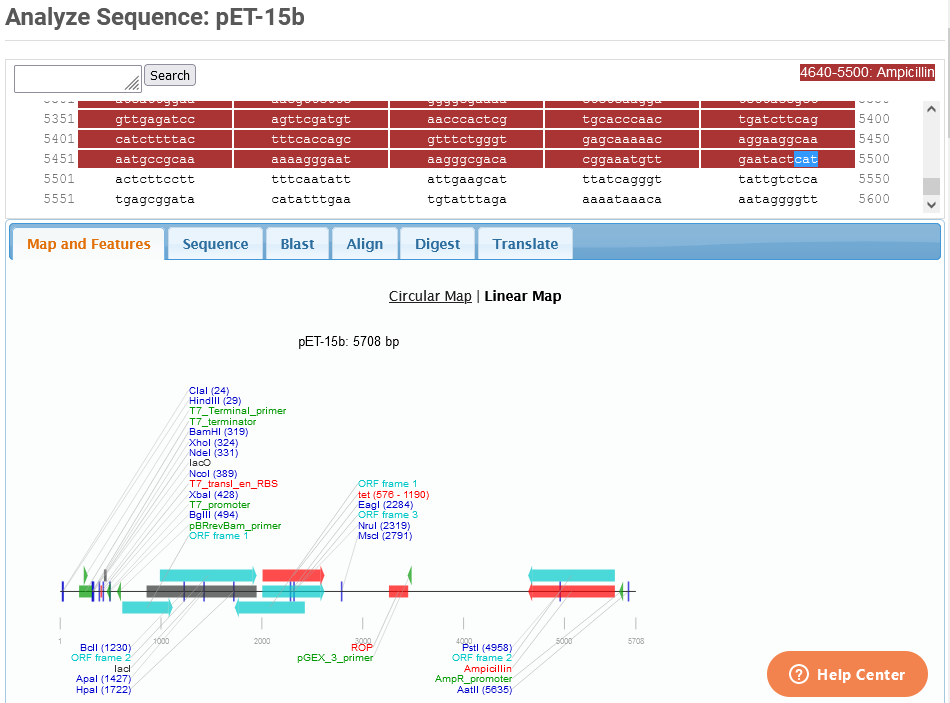Image resolution: width=950 pixels, height=703 pixels.
Task: Open the Blast tab
Action: [x=297, y=244]
